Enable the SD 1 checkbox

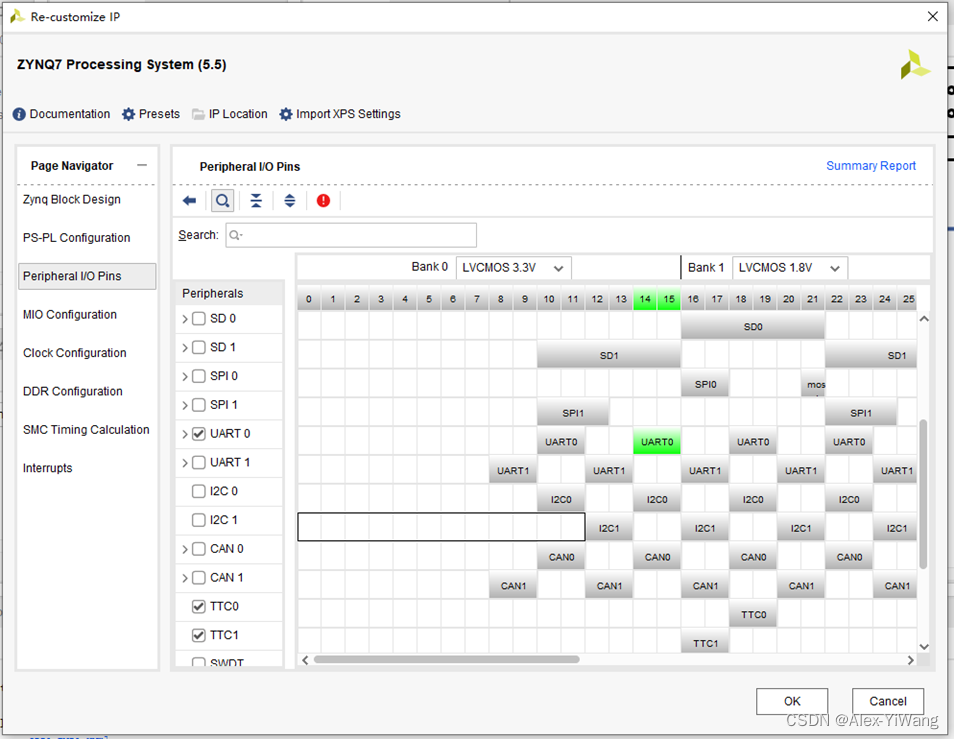pyautogui.click(x=198, y=347)
